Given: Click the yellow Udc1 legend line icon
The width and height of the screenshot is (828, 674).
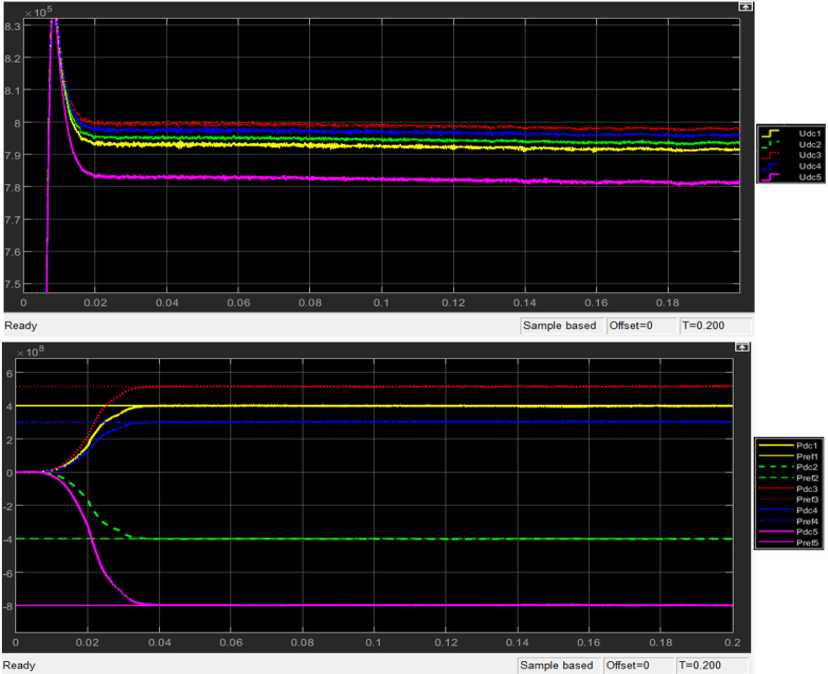Looking at the screenshot, I should [770, 133].
